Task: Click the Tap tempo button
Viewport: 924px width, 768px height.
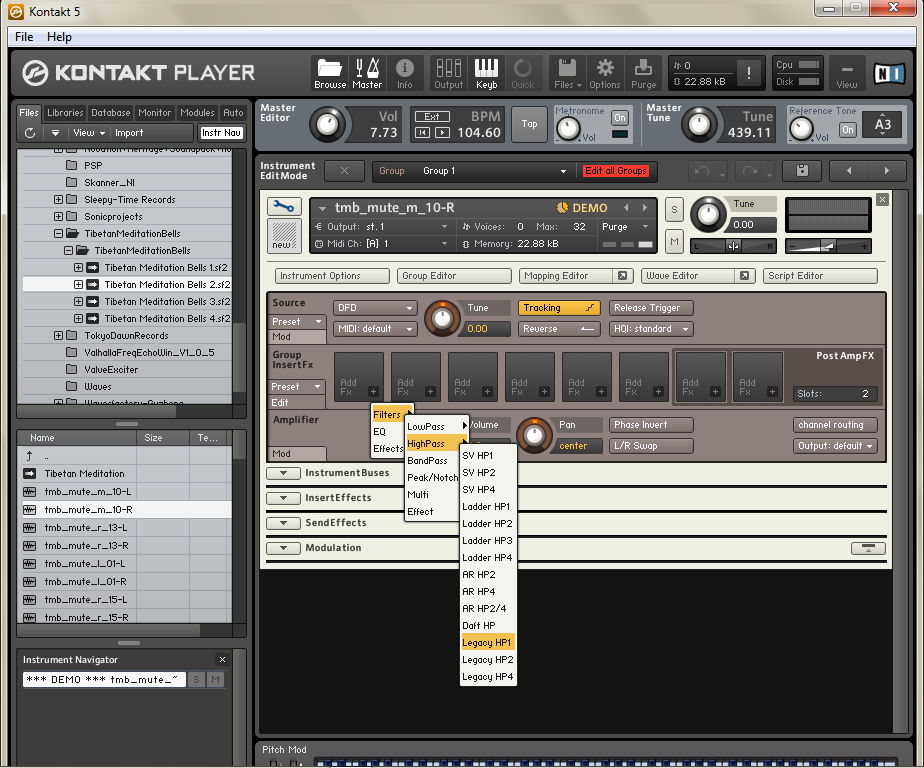Action: (x=529, y=124)
